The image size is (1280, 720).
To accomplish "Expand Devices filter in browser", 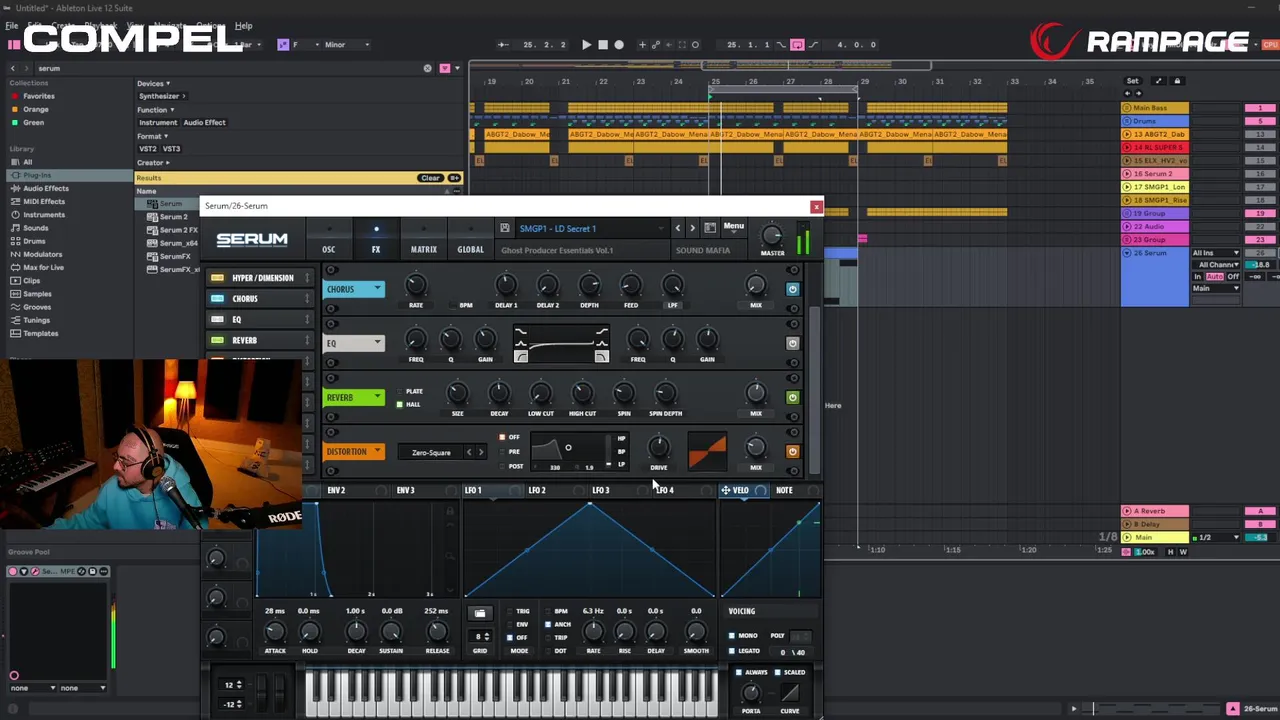I will click(153, 83).
